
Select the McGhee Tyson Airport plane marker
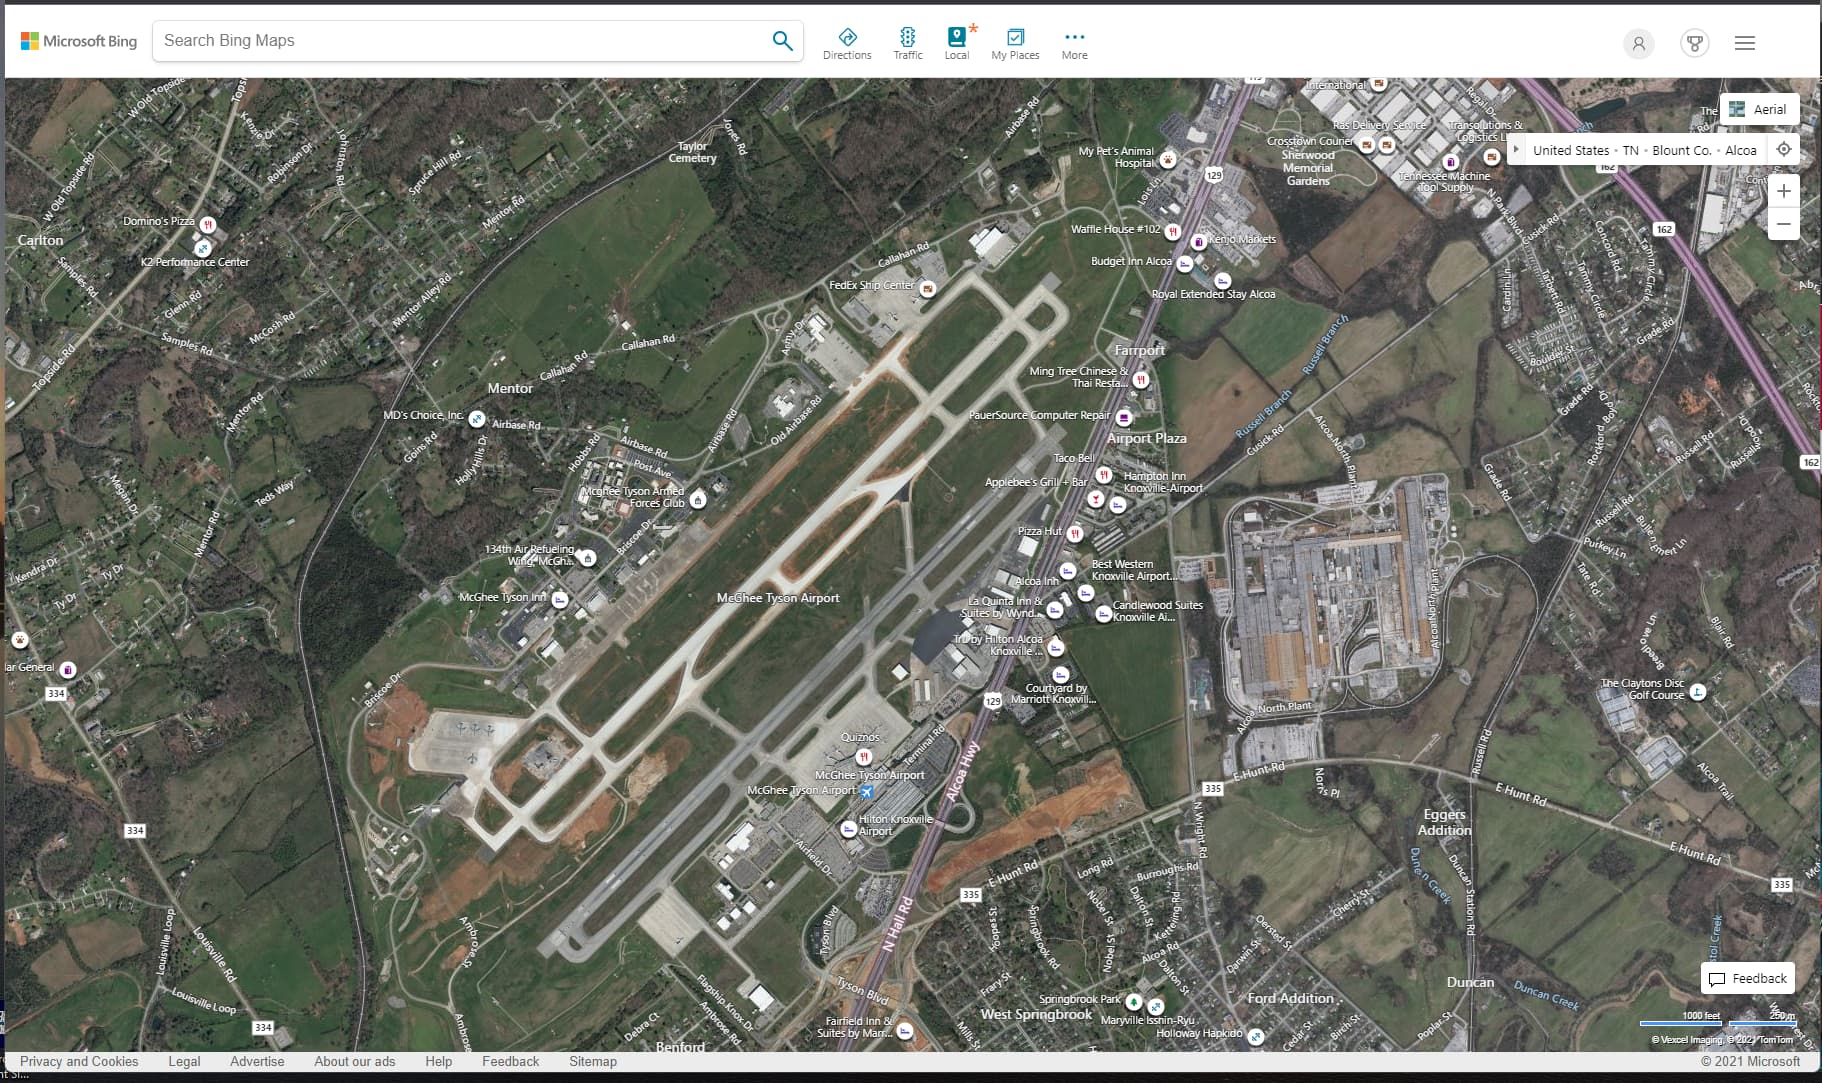tap(867, 791)
